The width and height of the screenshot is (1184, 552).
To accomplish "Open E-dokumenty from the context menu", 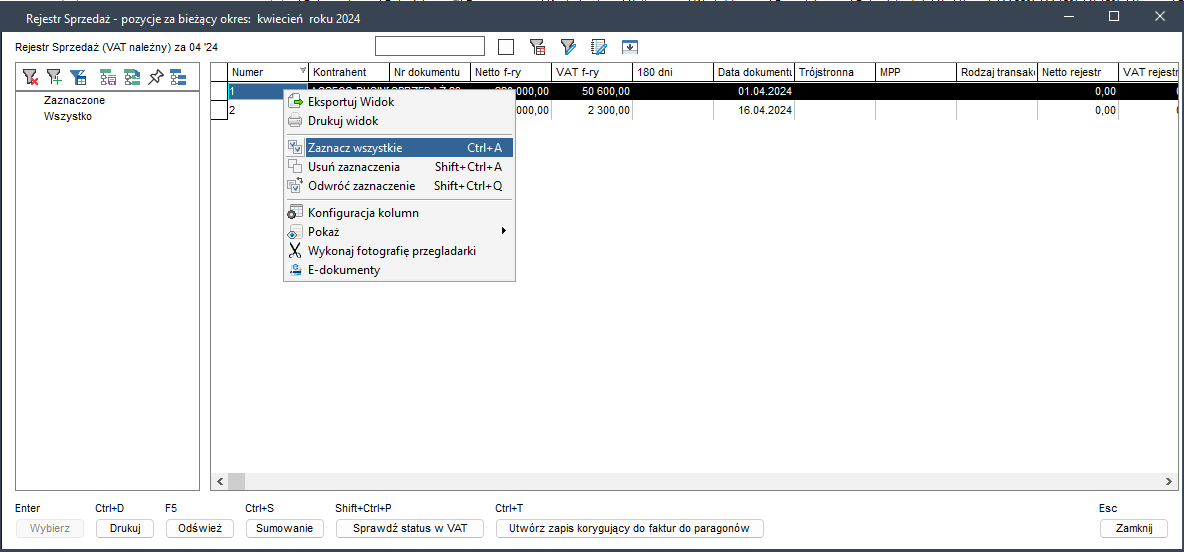I will 399,270.
